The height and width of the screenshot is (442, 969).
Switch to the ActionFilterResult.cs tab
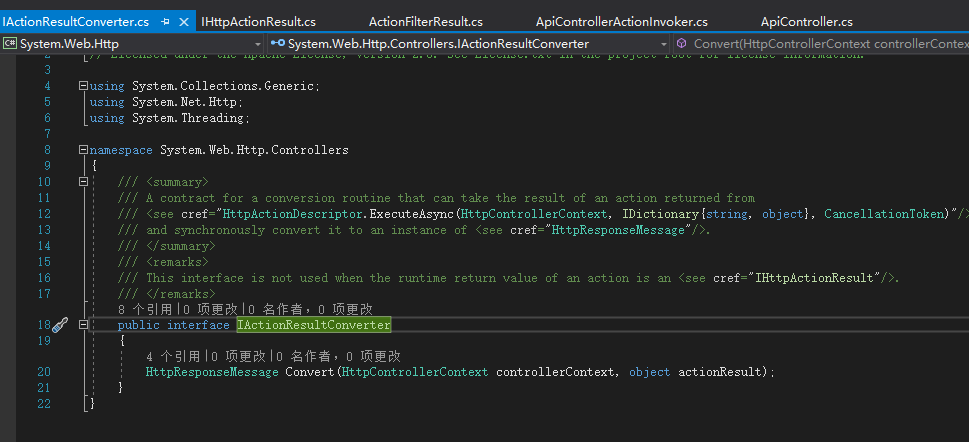click(426, 22)
